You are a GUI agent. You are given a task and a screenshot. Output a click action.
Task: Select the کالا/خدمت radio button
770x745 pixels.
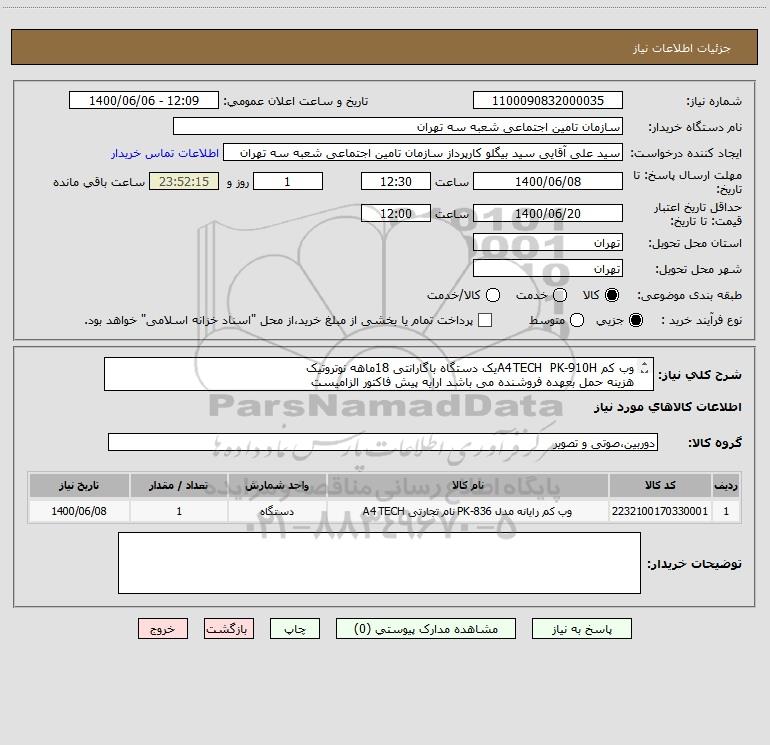[493, 295]
